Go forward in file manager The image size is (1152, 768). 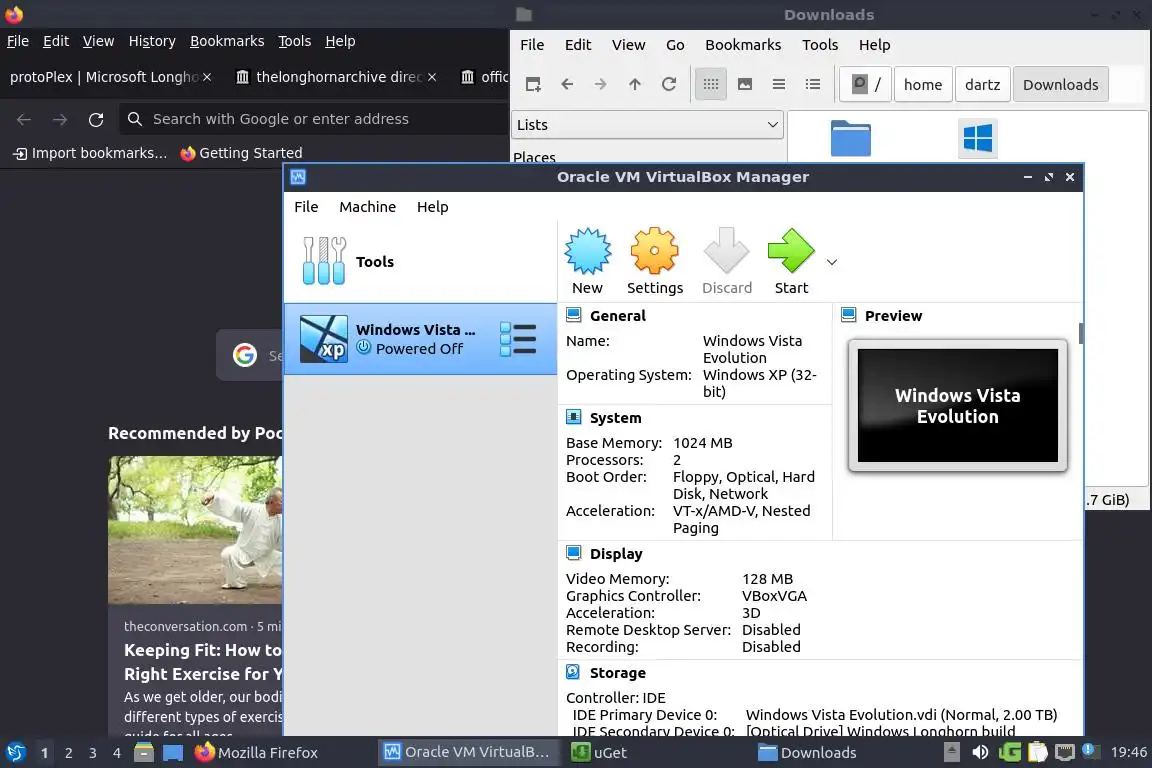pyautogui.click(x=601, y=85)
